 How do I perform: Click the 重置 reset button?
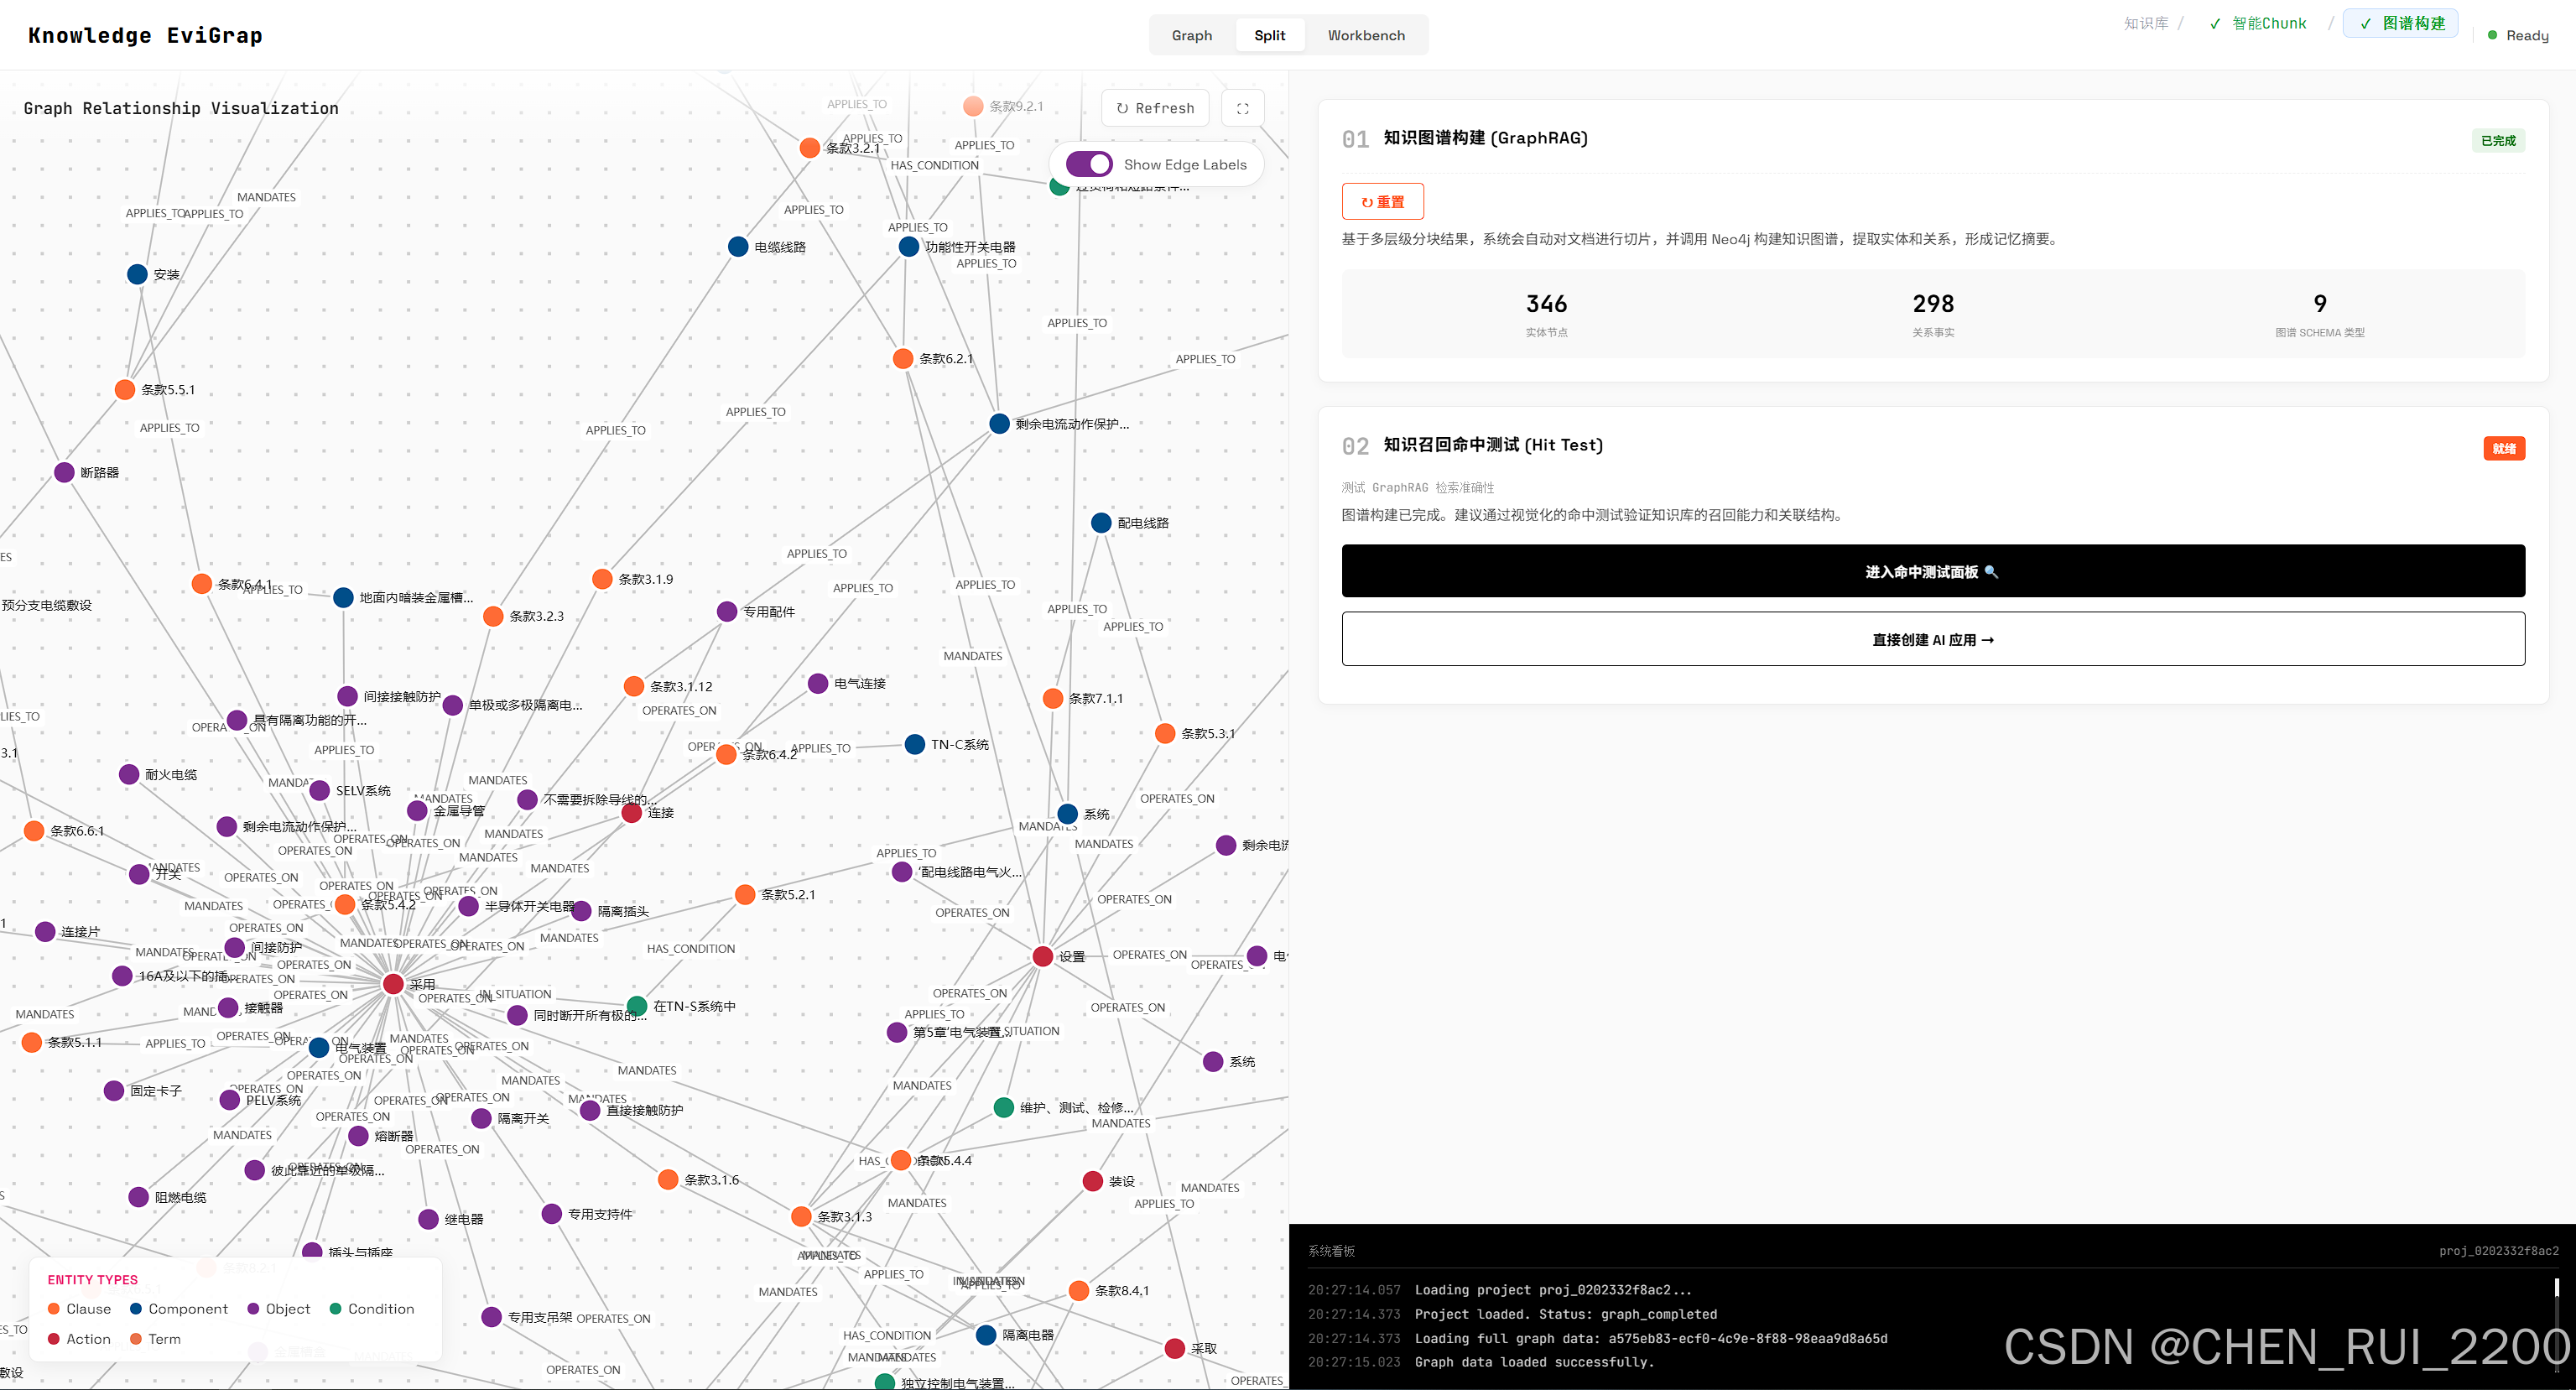1382,201
